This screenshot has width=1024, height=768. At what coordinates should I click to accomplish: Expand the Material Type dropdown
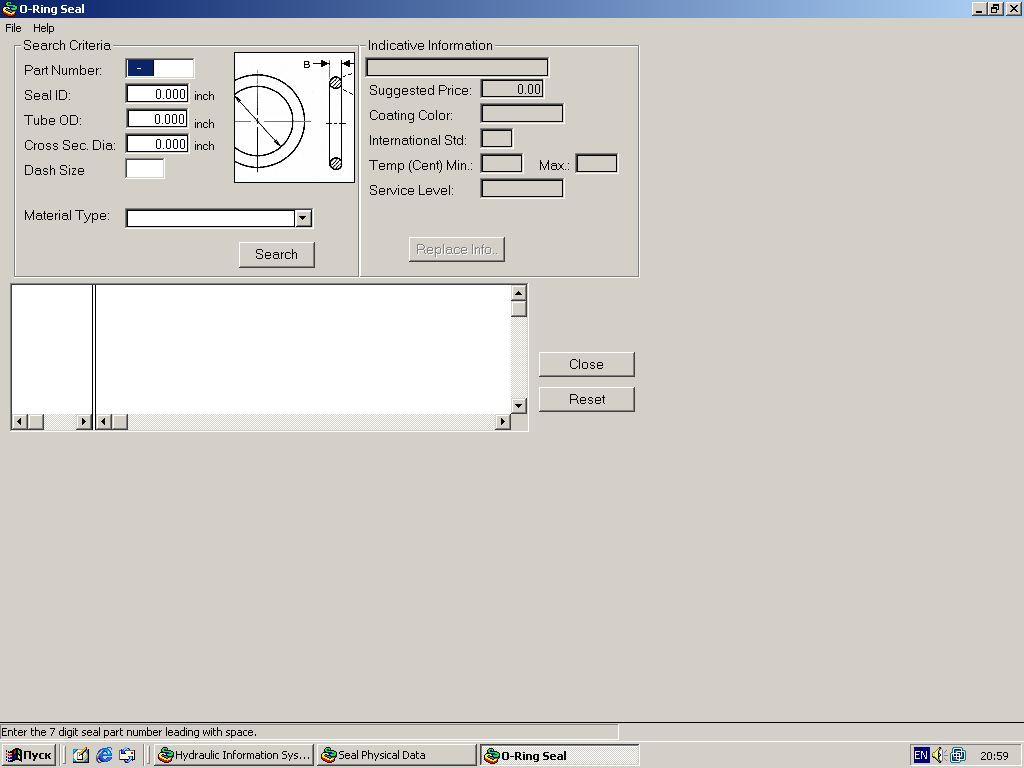(x=304, y=219)
